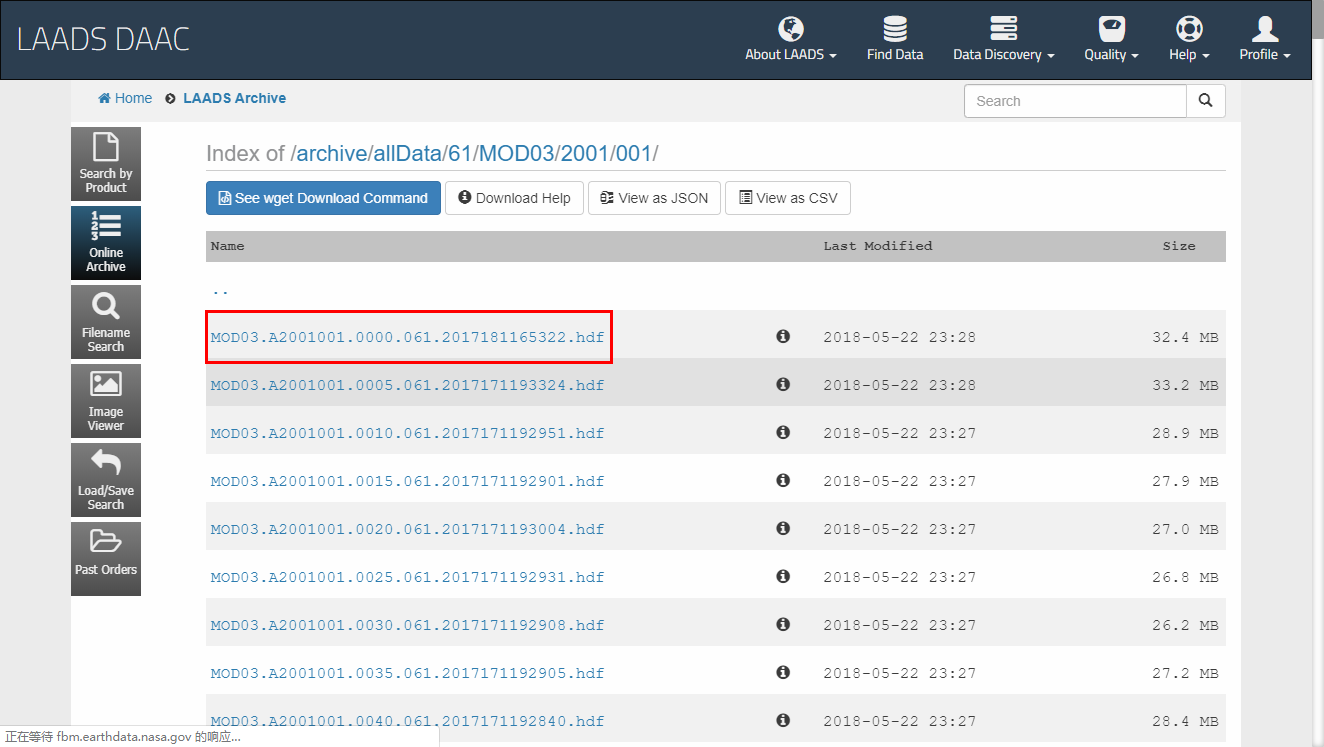
Task: Download MOD03.A2001001.0010 hdf file
Action: (407, 433)
